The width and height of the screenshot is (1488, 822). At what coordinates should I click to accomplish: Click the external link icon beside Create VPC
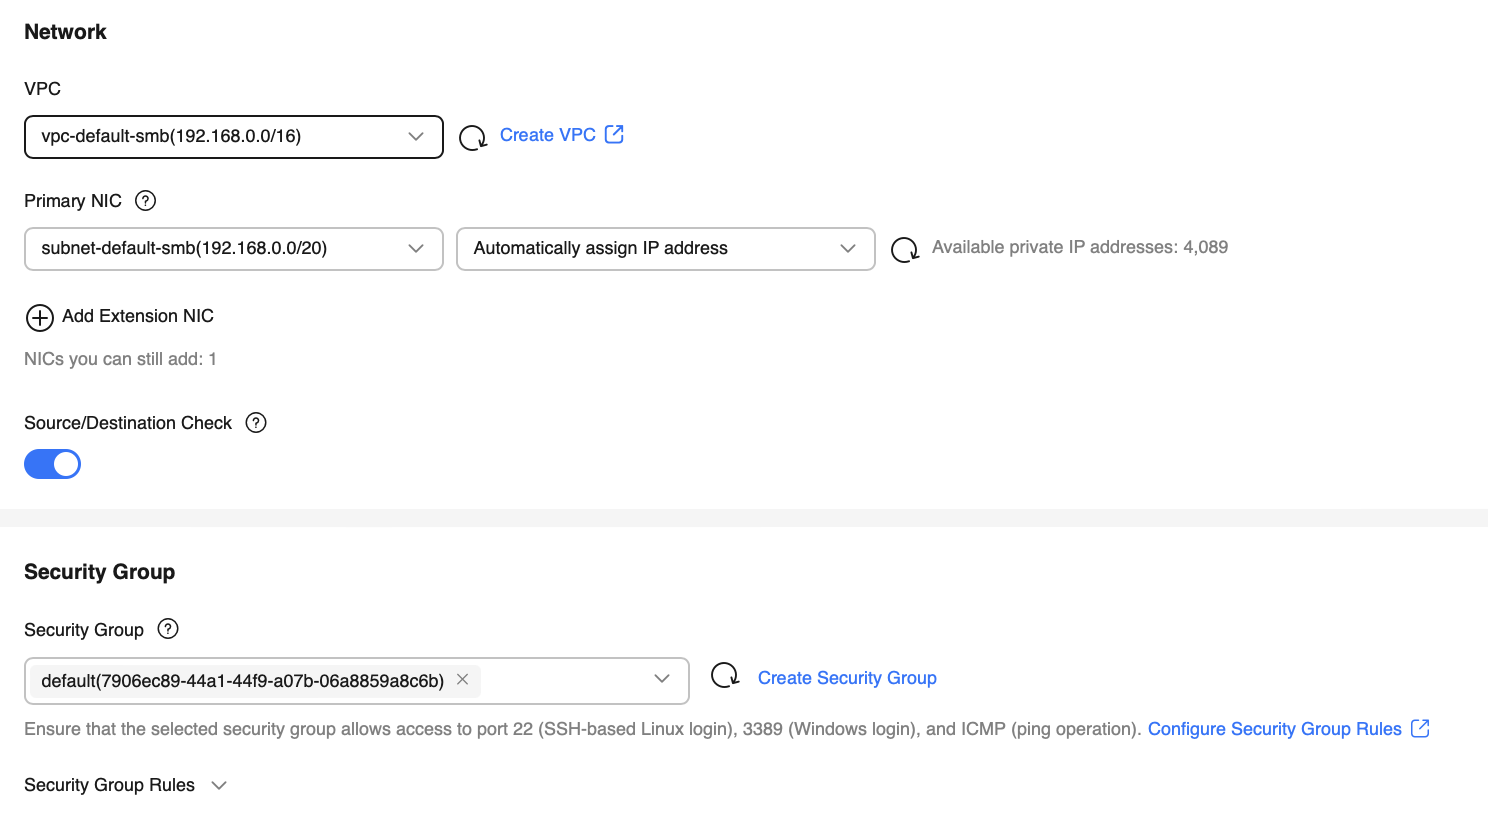[x=614, y=134]
